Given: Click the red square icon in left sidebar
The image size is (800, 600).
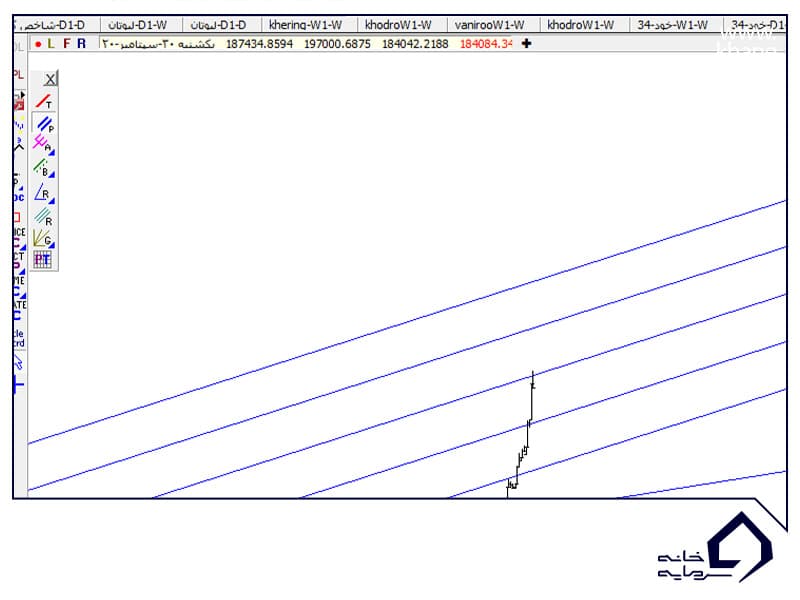Looking at the screenshot, I should click(17, 217).
